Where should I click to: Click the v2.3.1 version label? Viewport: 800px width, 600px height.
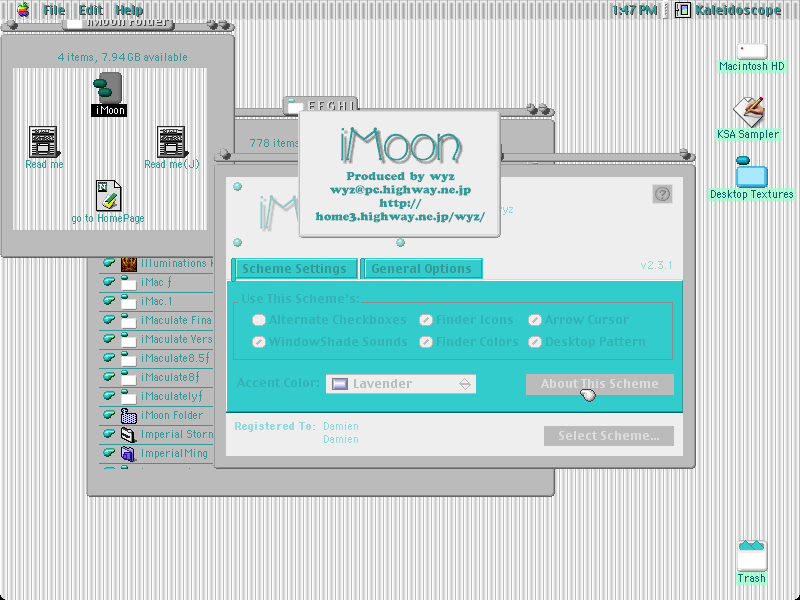656,265
